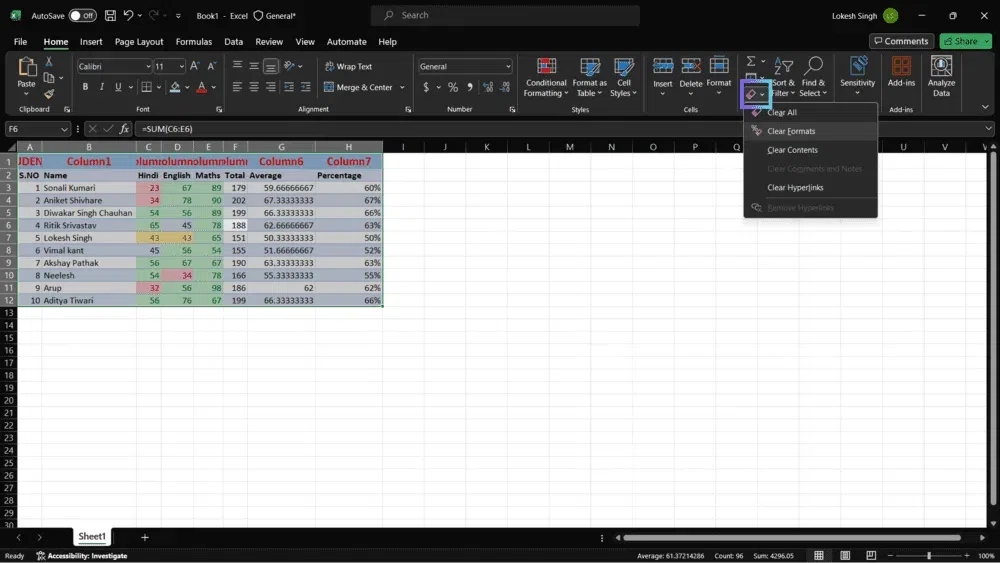Click the Increase Font Size icon
1000x563 pixels.
pos(195,66)
